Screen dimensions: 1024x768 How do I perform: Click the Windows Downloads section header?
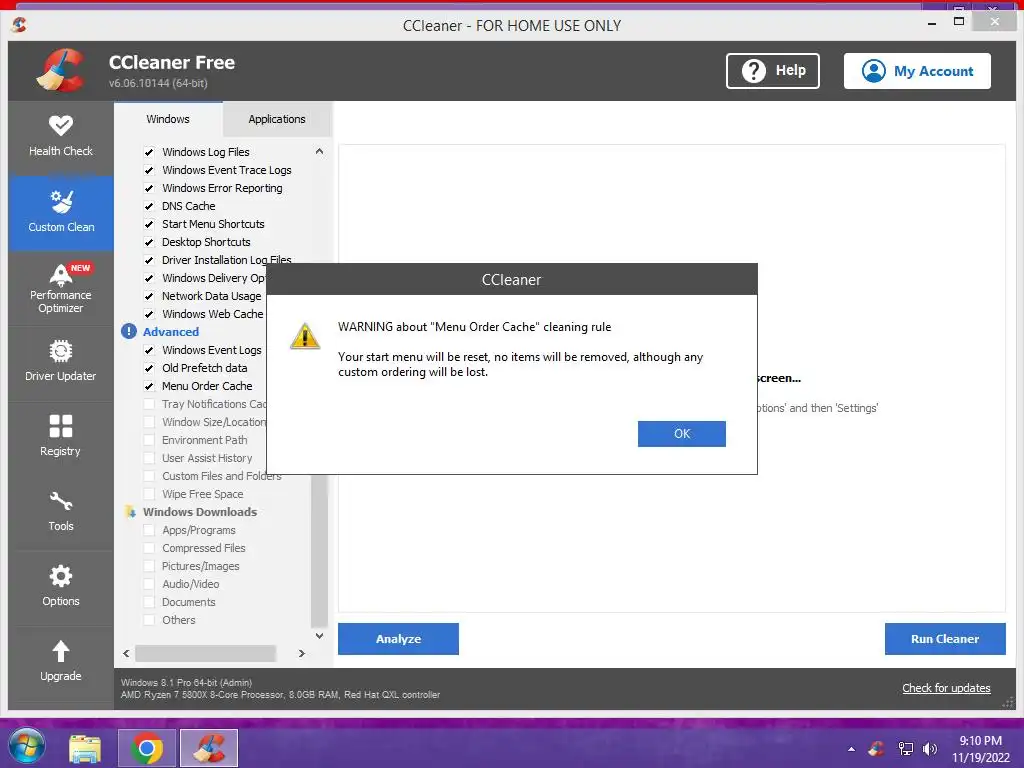click(200, 512)
